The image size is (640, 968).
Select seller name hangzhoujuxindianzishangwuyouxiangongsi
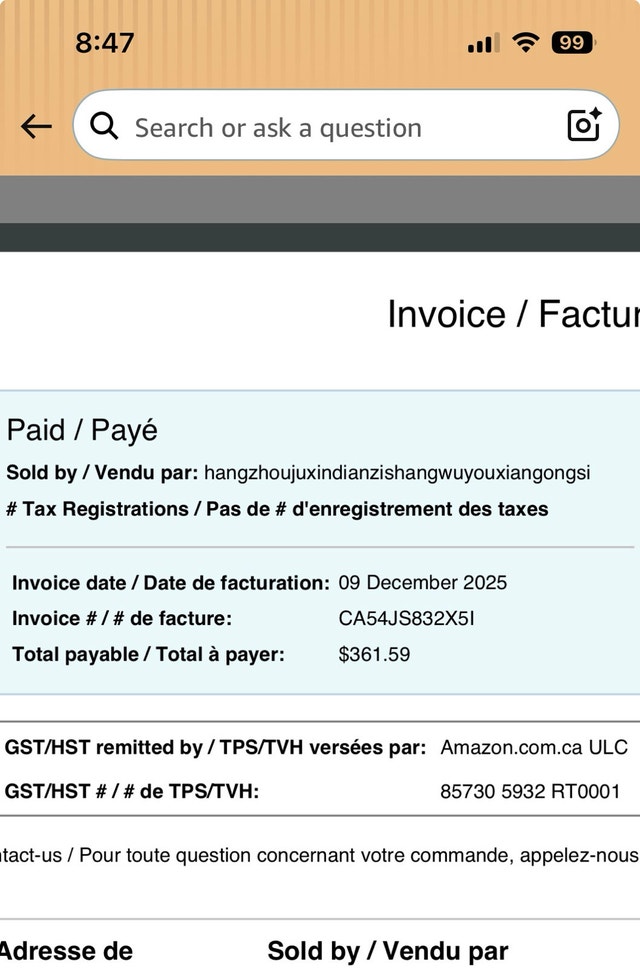[397, 473]
